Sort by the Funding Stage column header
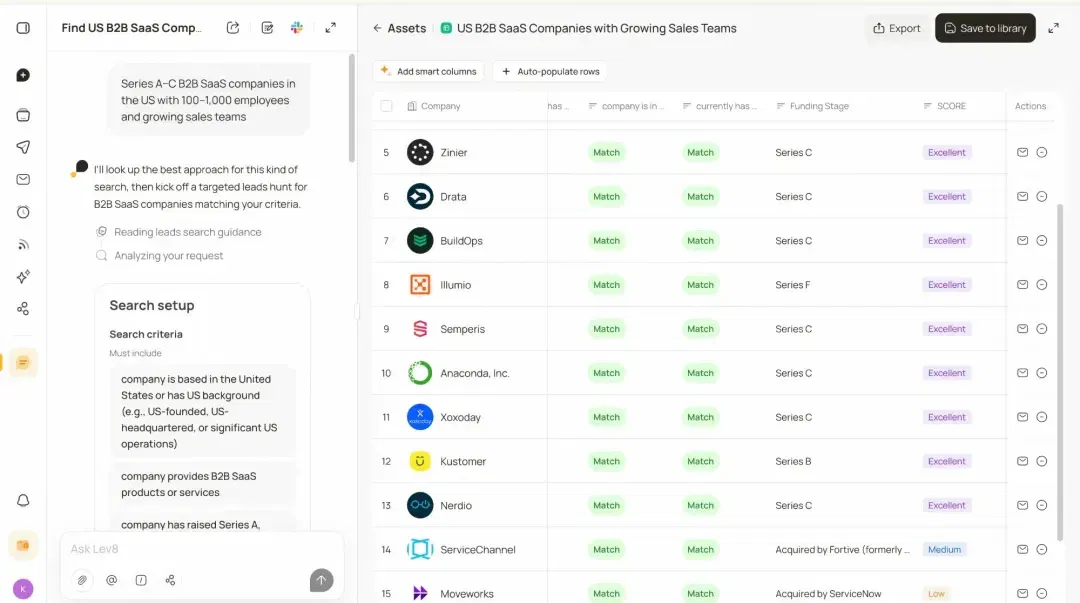The image size is (1080, 603). tap(813, 106)
